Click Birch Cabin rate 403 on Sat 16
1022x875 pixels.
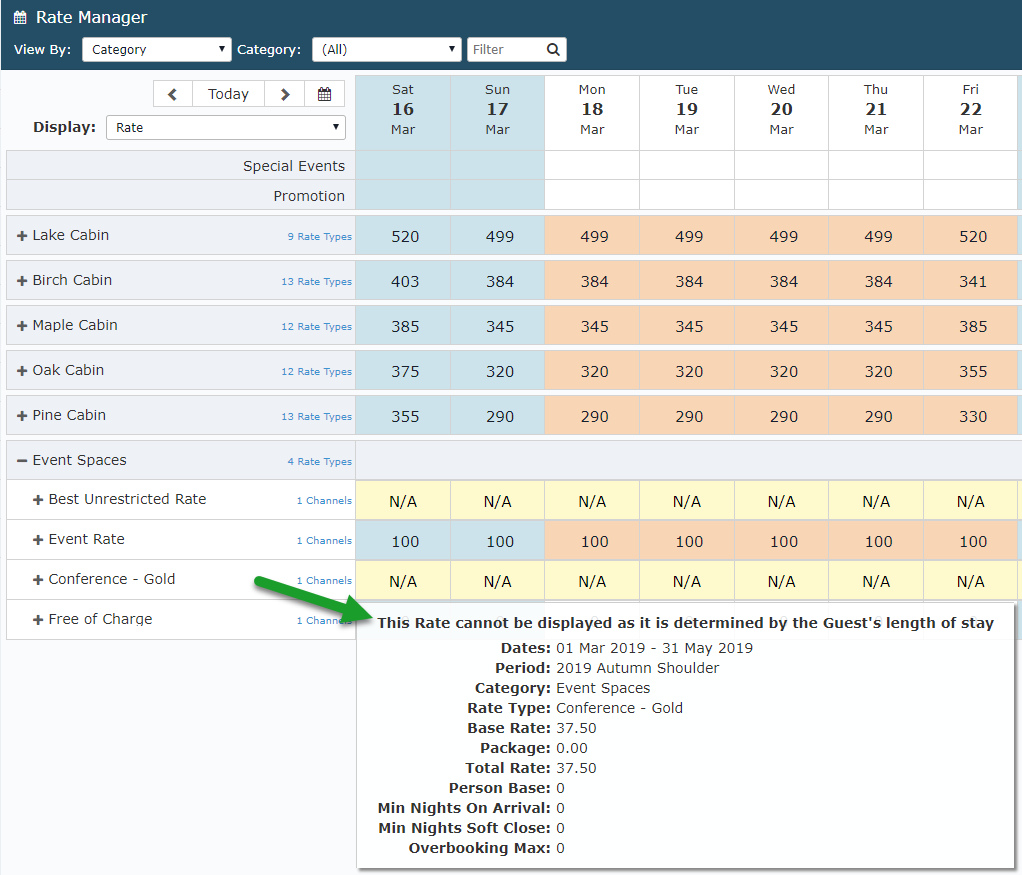(x=403, y=281)
